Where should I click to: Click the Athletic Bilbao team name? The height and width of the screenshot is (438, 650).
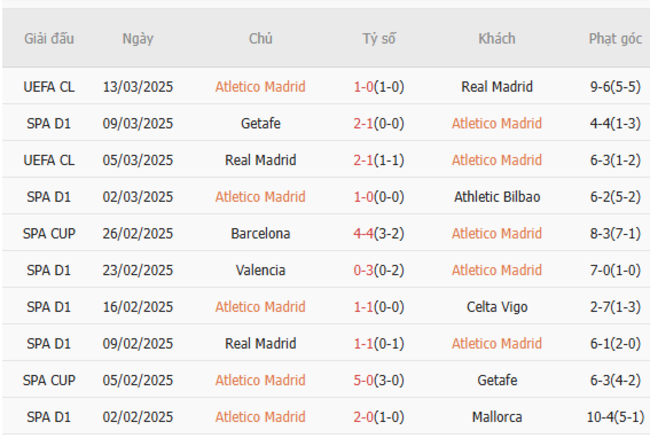tap(497, 197)
